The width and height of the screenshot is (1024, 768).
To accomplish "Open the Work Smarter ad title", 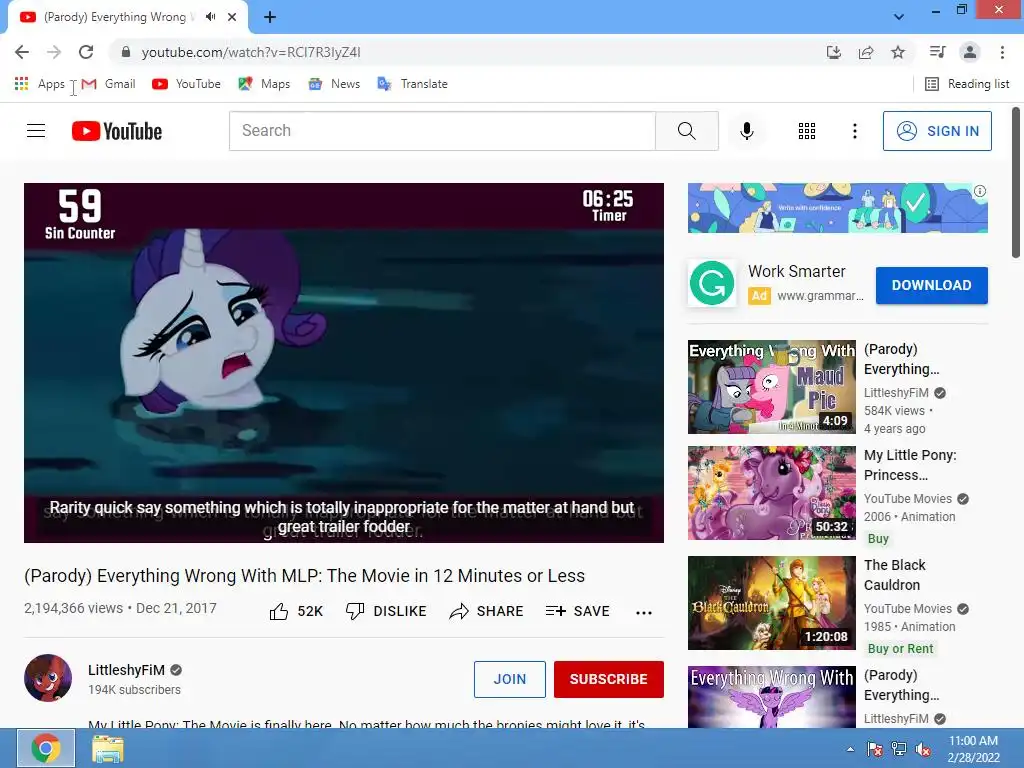I will click(797, 271).
